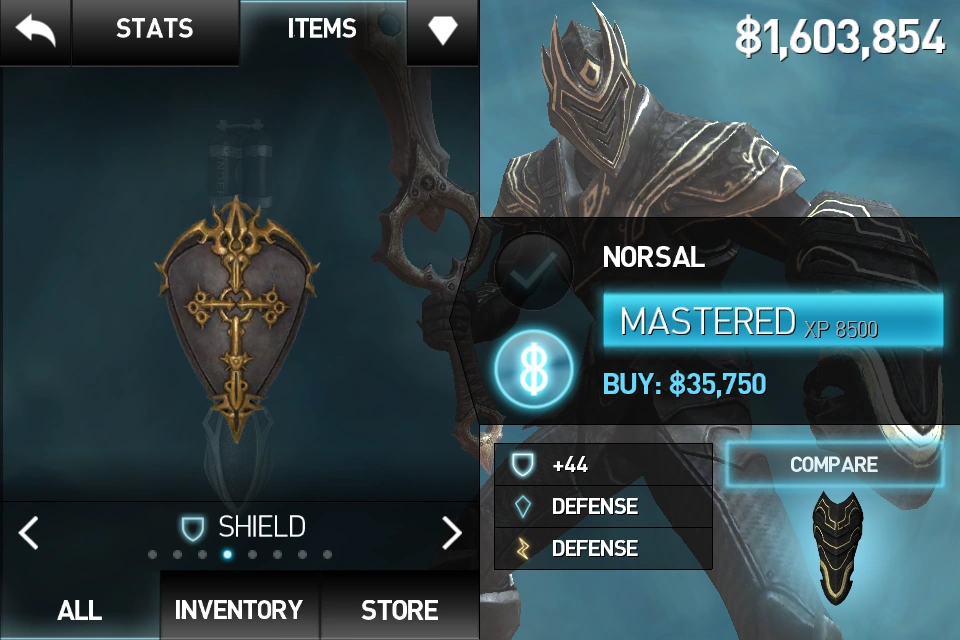Click the BUY: $35,750 label
This screenshot has width=960, height=640.
point(684,384)
